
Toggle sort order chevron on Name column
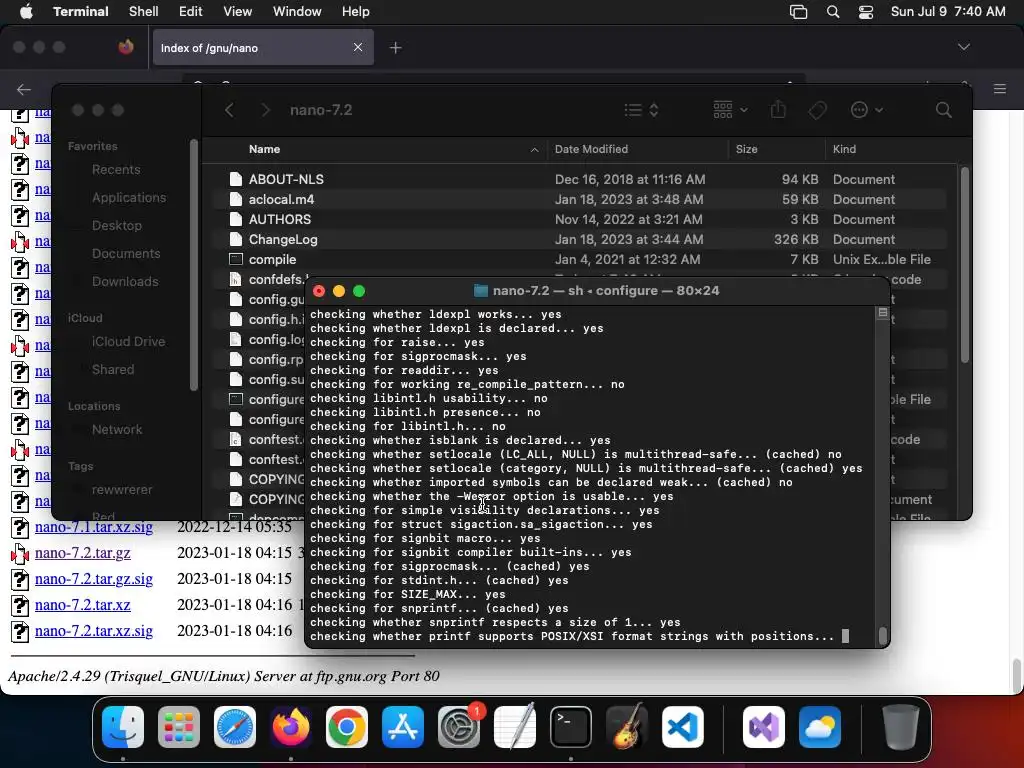534,150
